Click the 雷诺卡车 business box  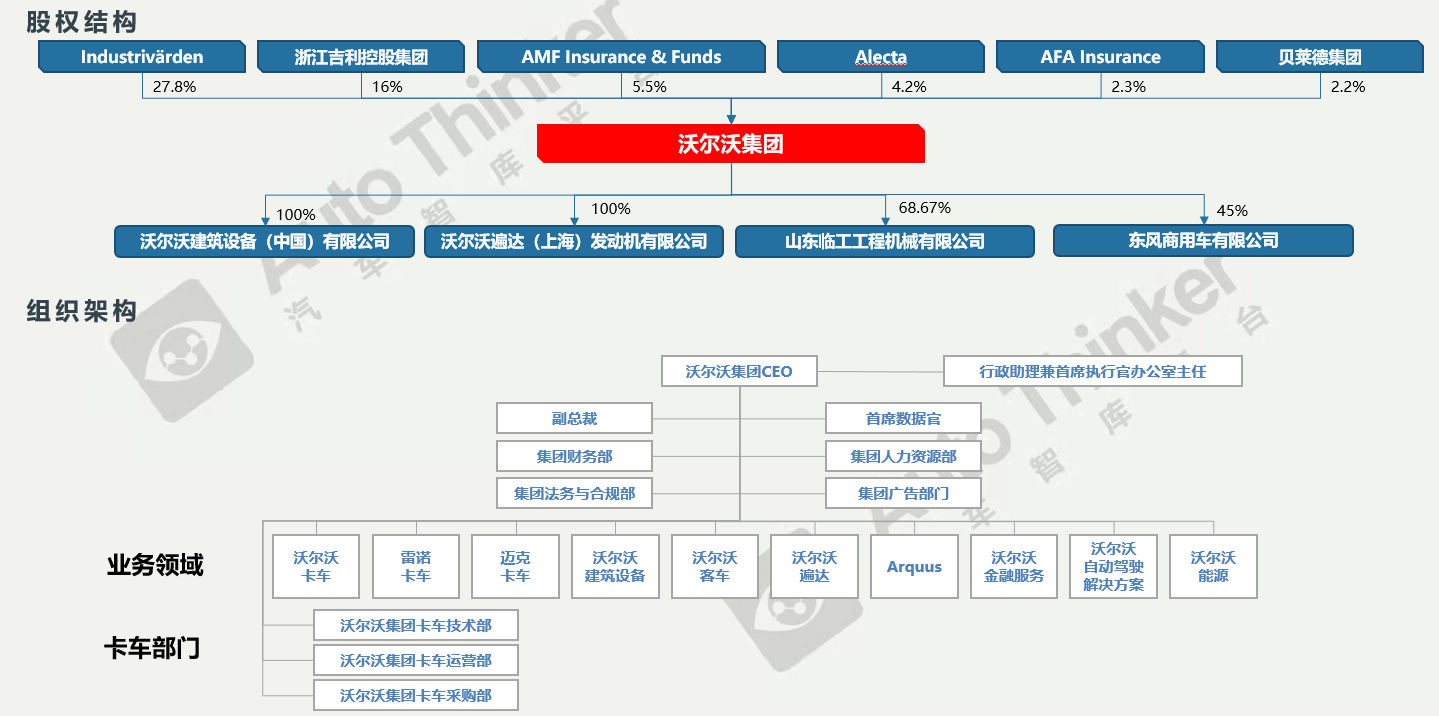click(x=416, y=567)
